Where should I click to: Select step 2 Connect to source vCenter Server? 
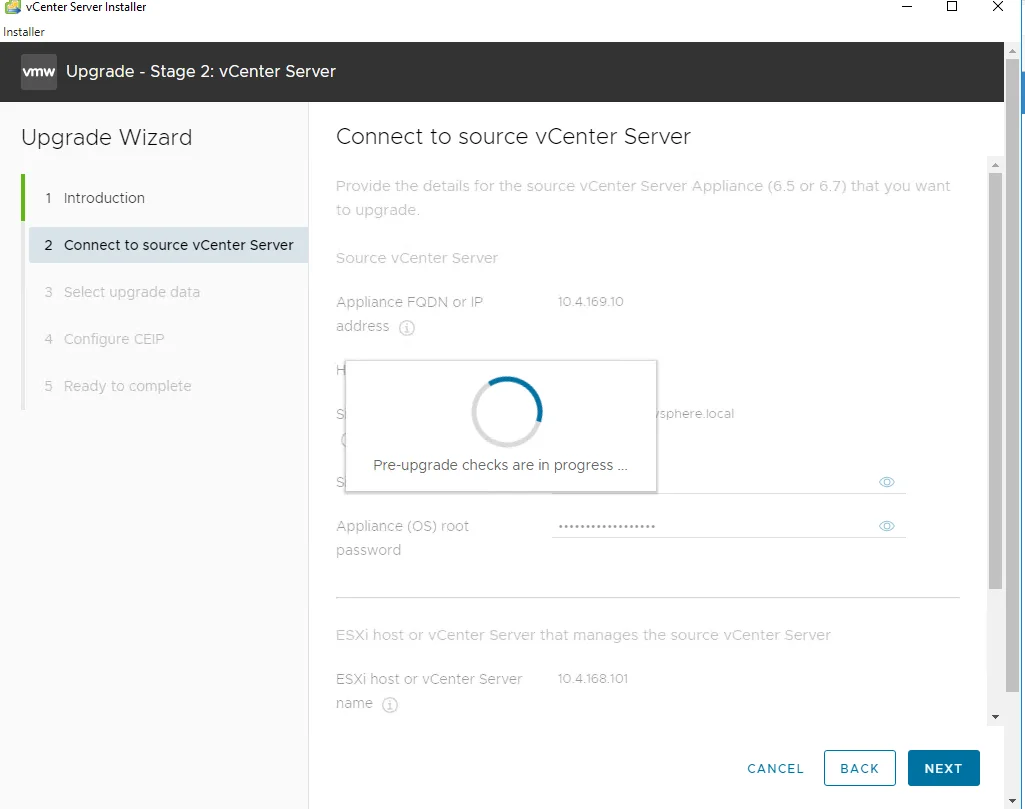(x=168, y=245)
